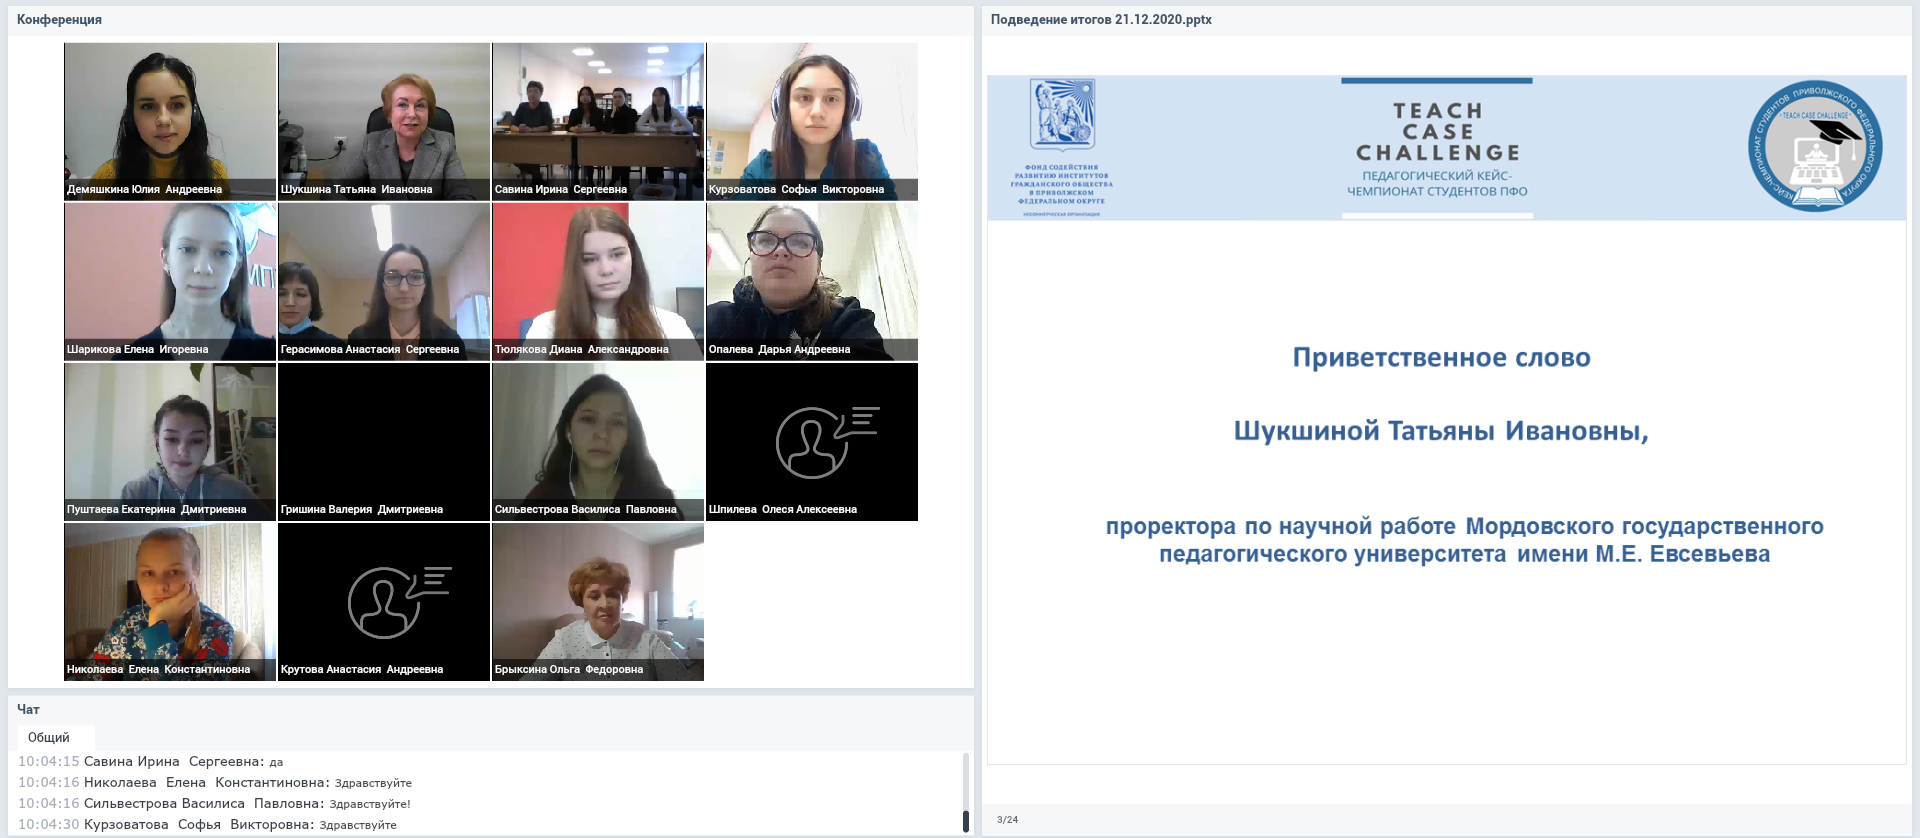1920x838 pixels.
Task: Select Савина Ирина Сергеевна video tile
Action: coord(598,121)
